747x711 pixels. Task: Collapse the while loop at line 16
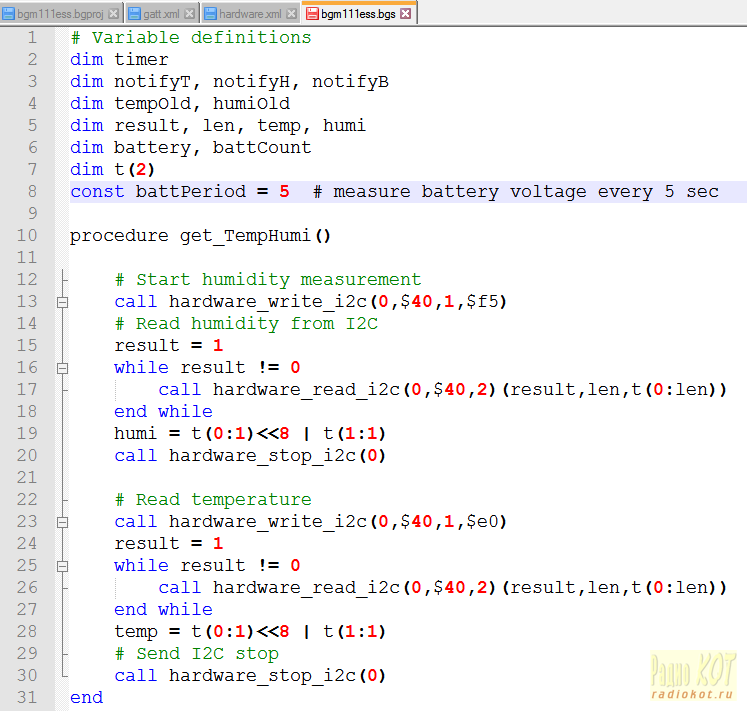[62, 368]
